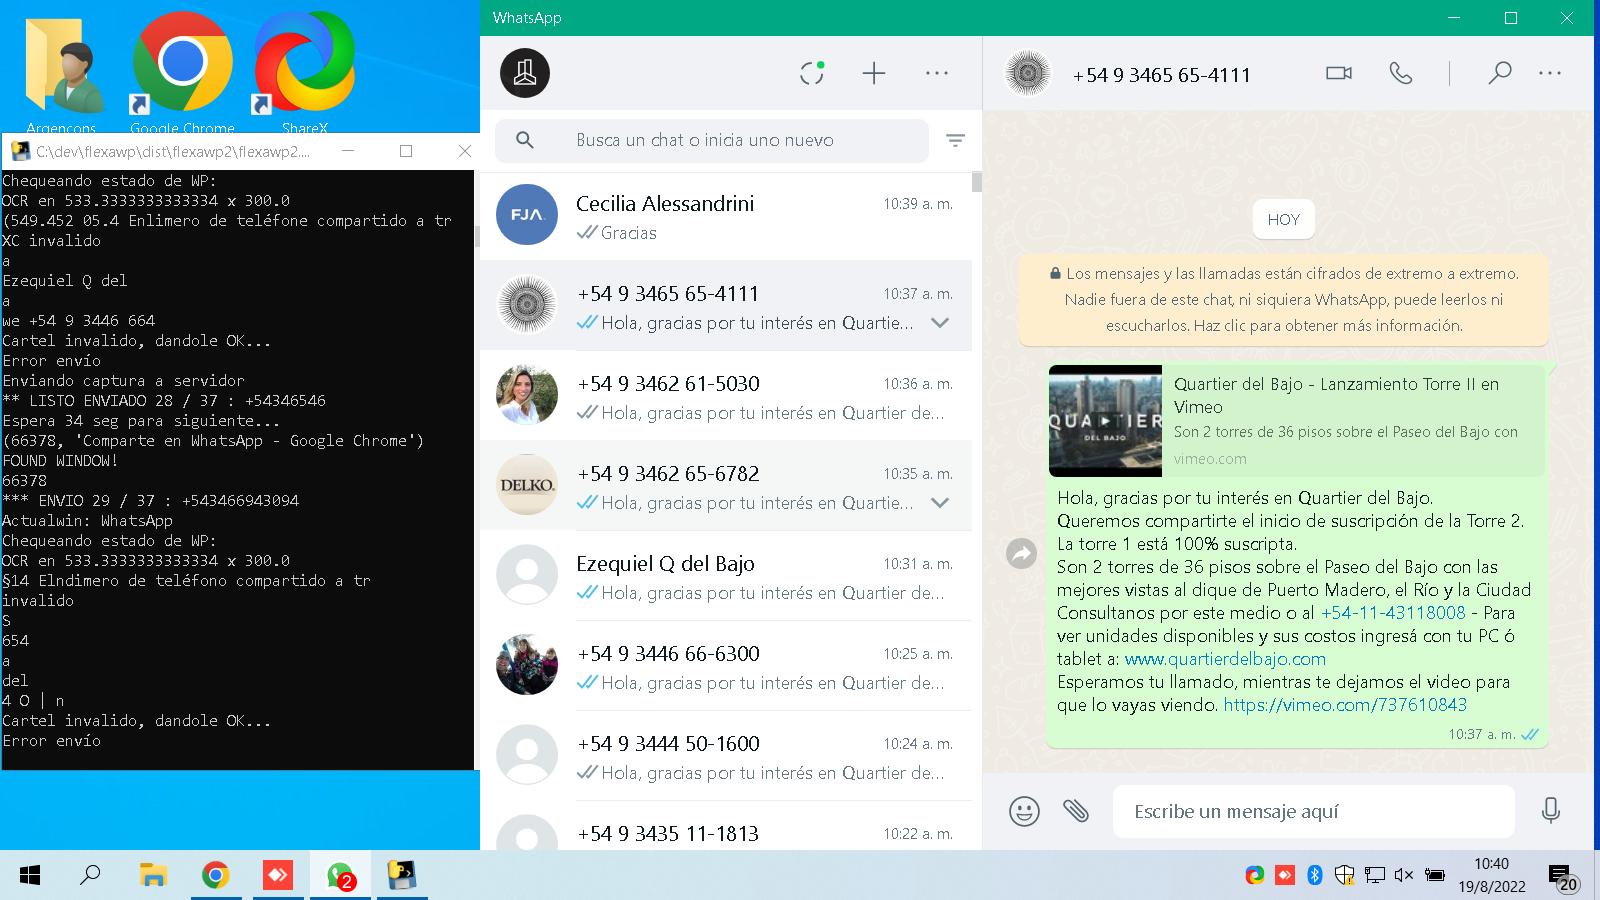Expand chevron on +54 9 3465 65-4111 chat
Viewport: 1600px width, 900px height.
click(x=940, y=323)
